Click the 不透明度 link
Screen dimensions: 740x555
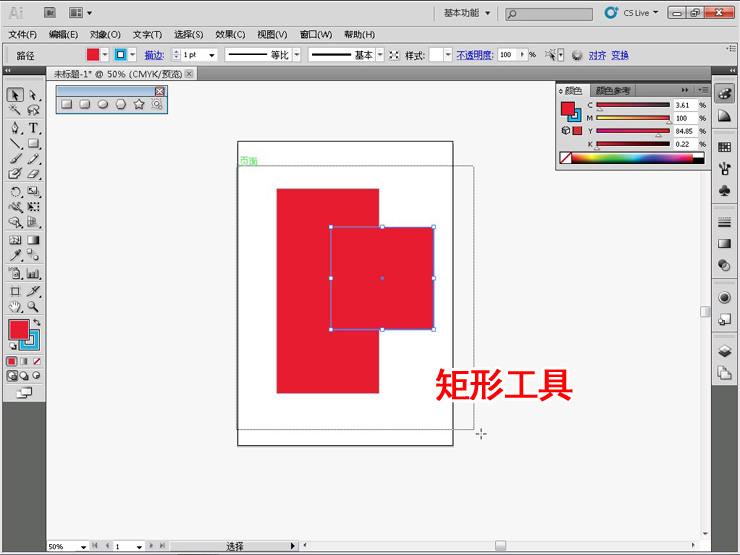point(475,55)
